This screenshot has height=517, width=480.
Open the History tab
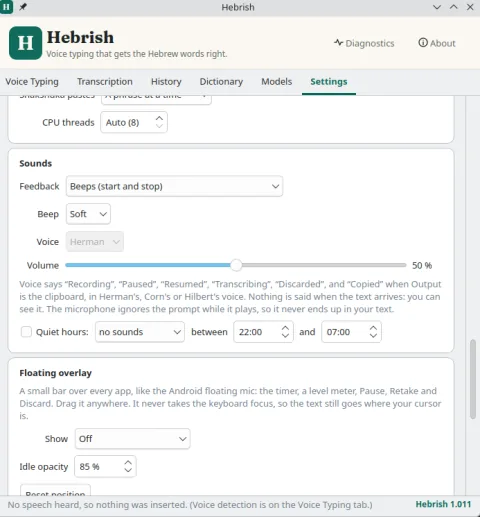pyautogui.click(x=166, y=82)
